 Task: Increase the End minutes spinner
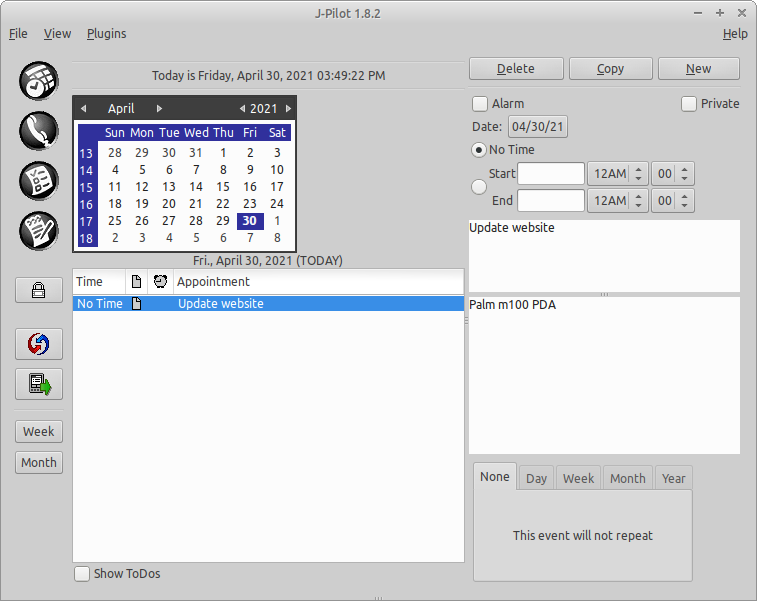click(x=685, y=196)
